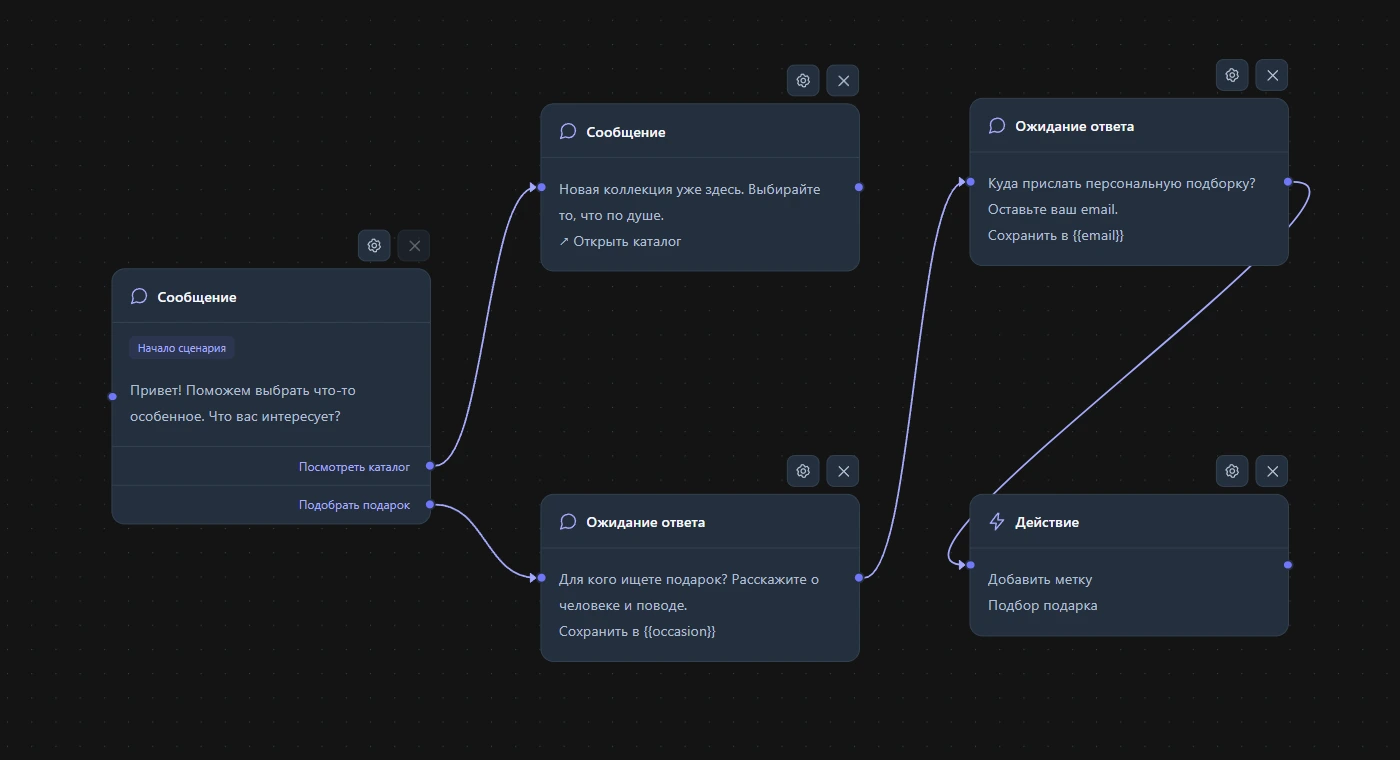The height and width of the screenshot is (760, 1400).
Task: Remove the email answer-wait node
Action: (1272, 75)
